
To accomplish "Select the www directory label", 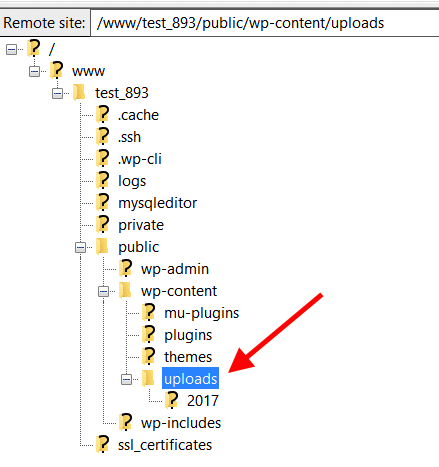I will click(x=88, y=71).
